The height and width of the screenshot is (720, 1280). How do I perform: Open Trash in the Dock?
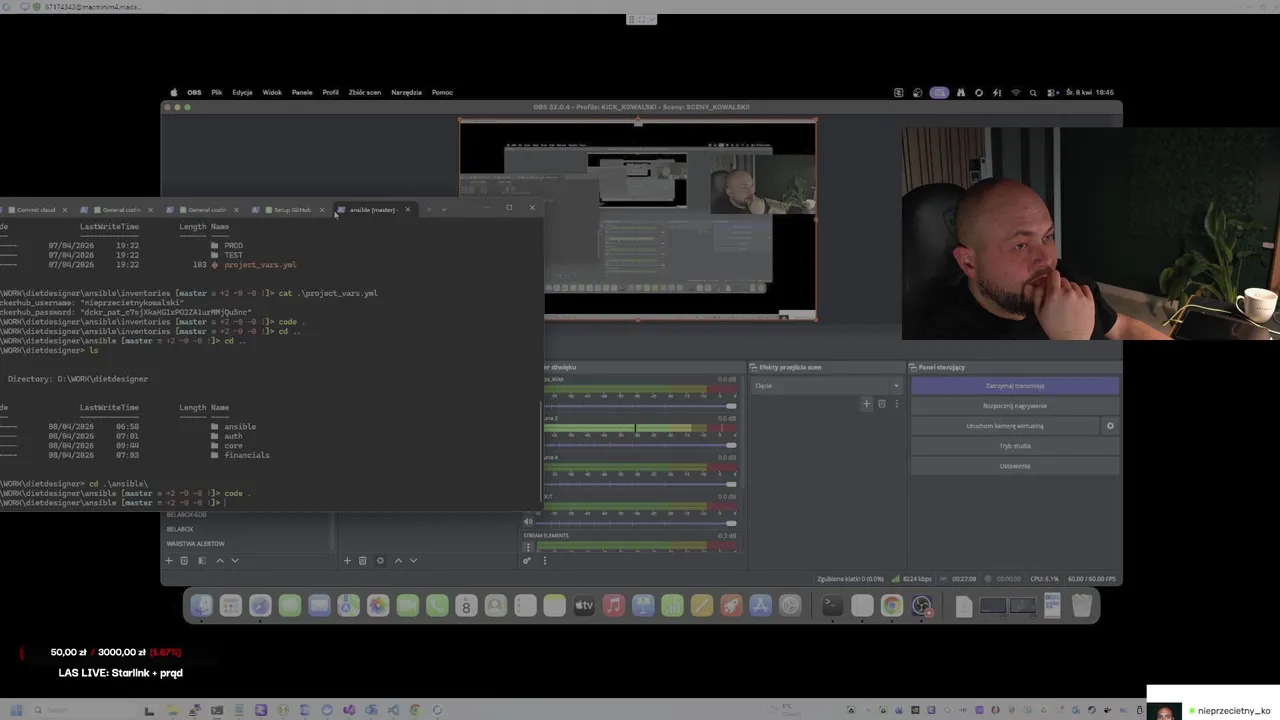tap(1082, 606)
